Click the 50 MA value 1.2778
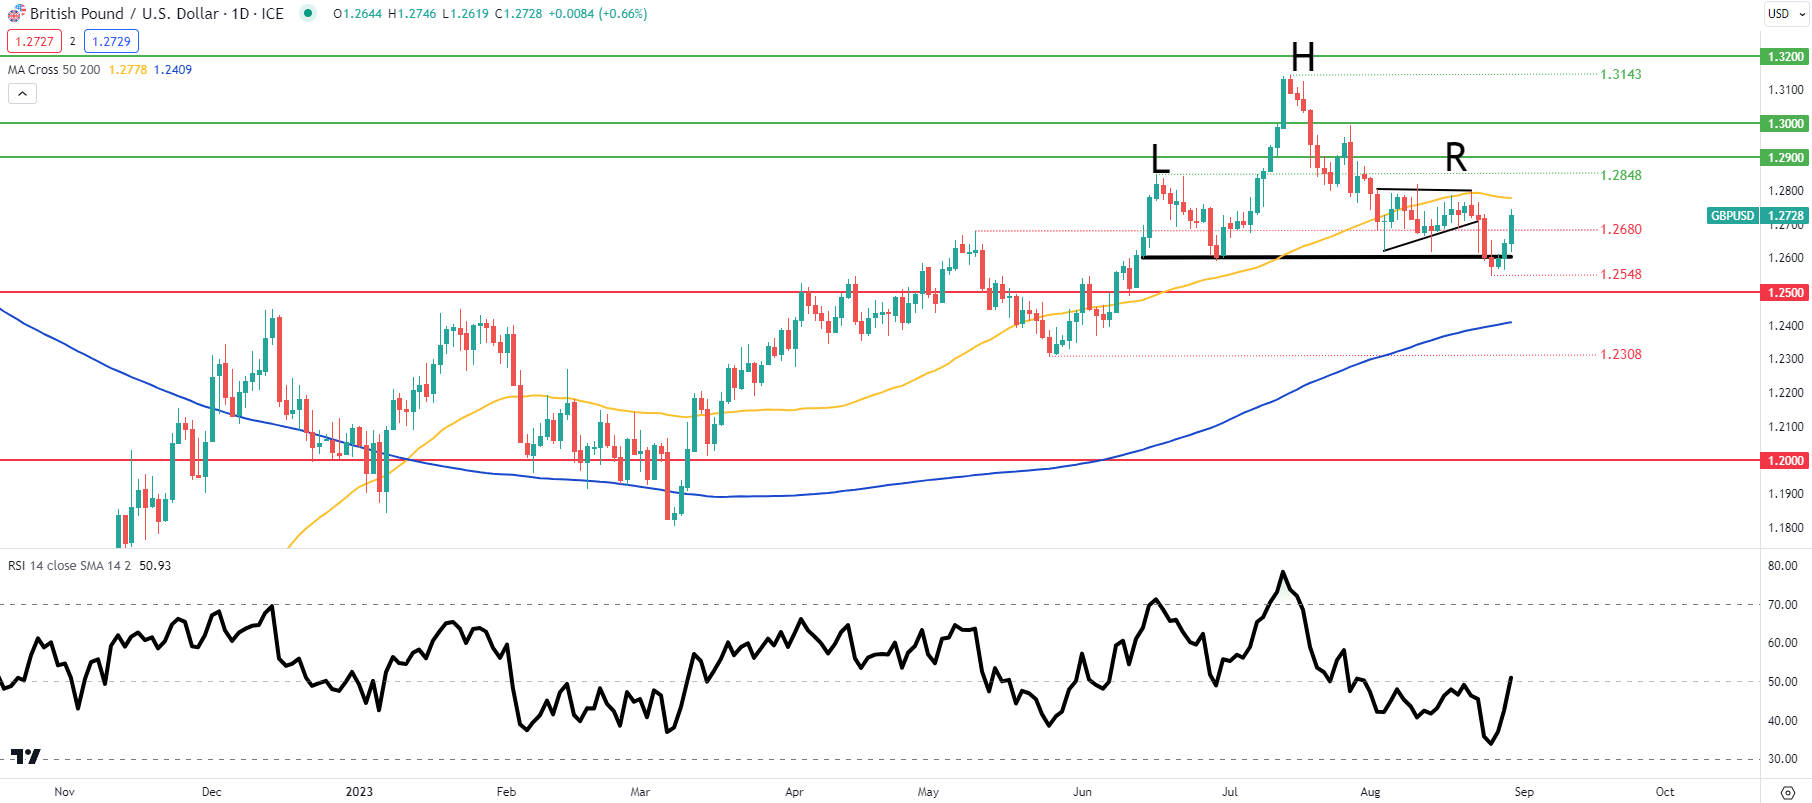This screenshot has height=803, width=1812. pos(128,69)
